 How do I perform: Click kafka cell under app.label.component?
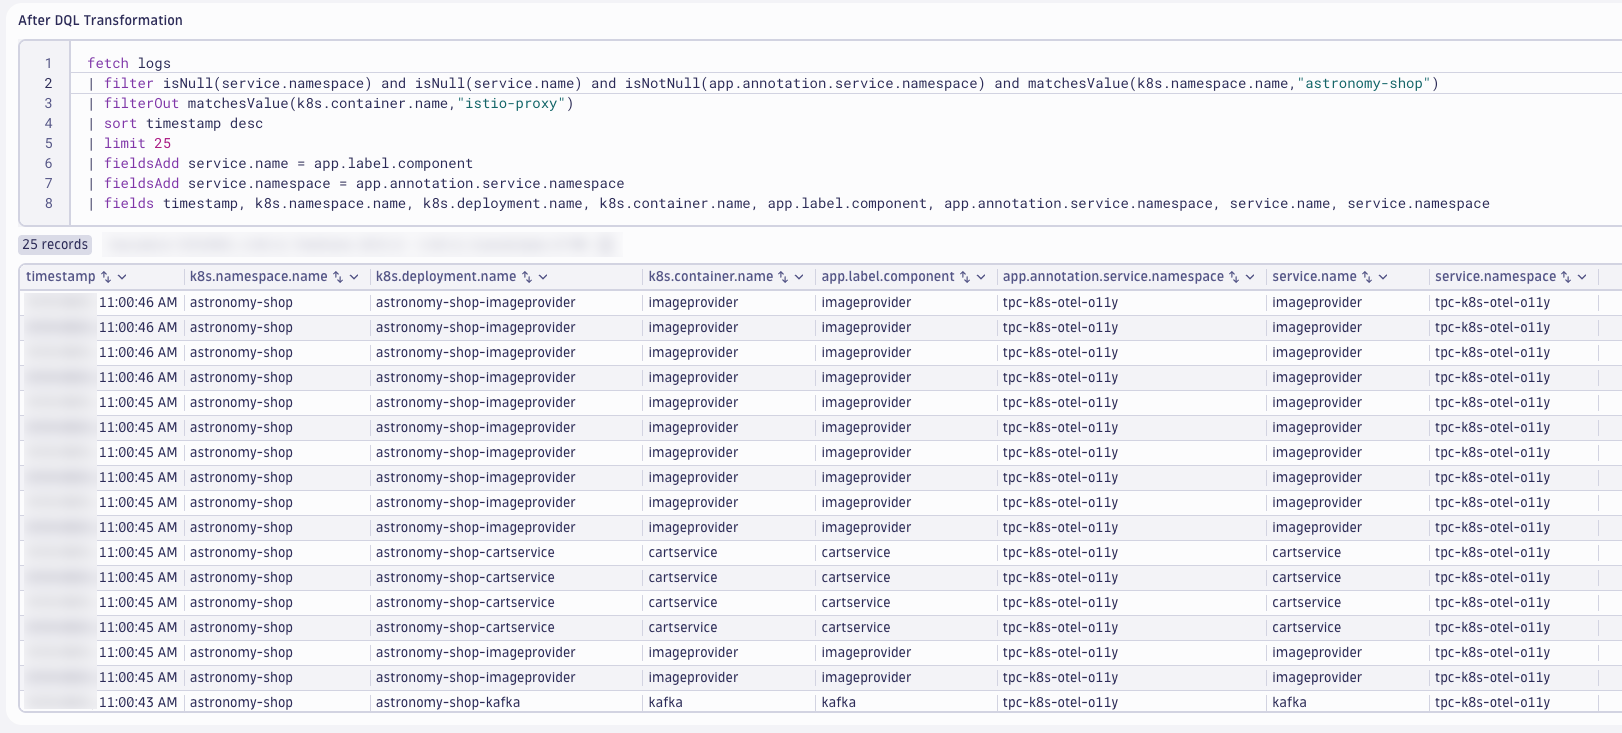click(838, 702)
